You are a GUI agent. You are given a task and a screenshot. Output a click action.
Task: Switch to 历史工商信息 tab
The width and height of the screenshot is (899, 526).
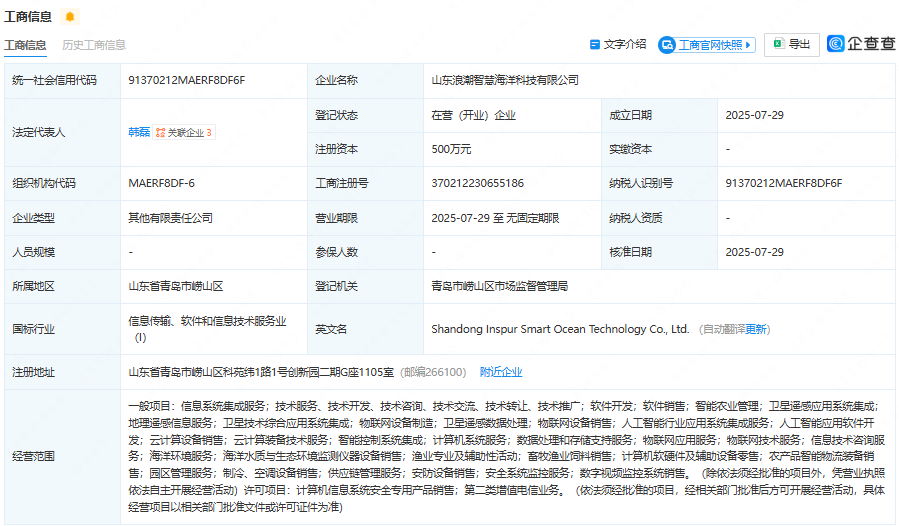[93, 45]
